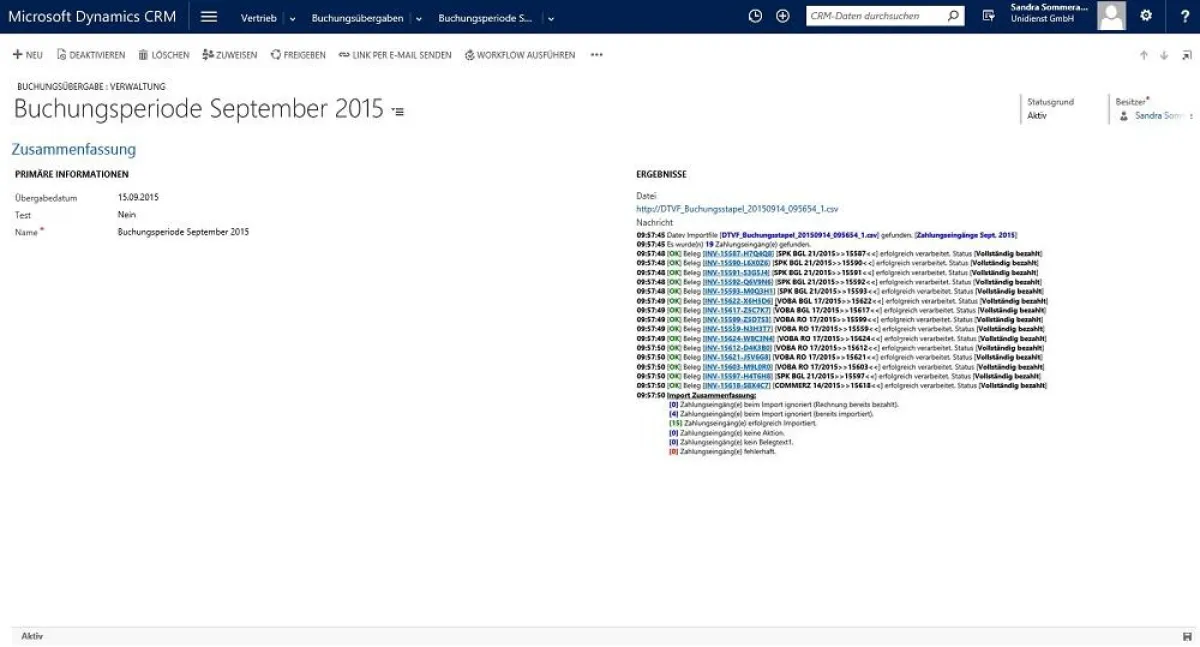Select Vertrieb in the navigation bar
Image resolution: width=1200 pixels, height=647 pixels.
pyautogui.click(x=258, y=17)
